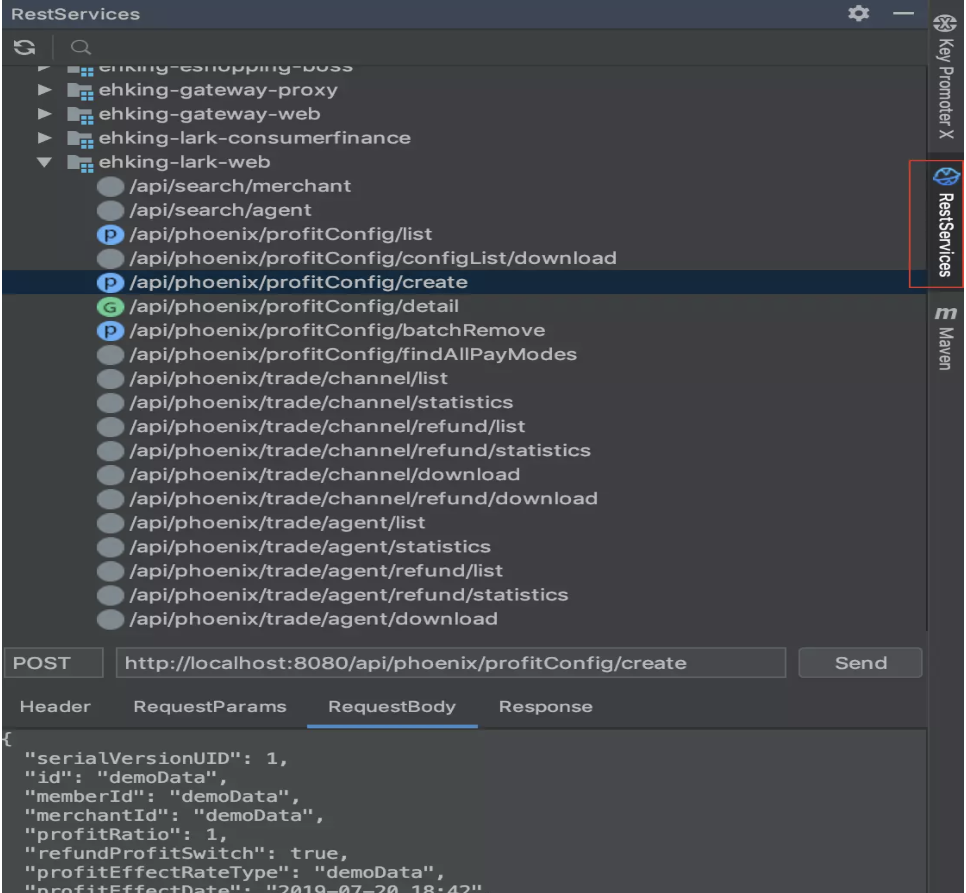Select the /api/search/agent endpoint
966x893 pixels.
tap(221, 210)
